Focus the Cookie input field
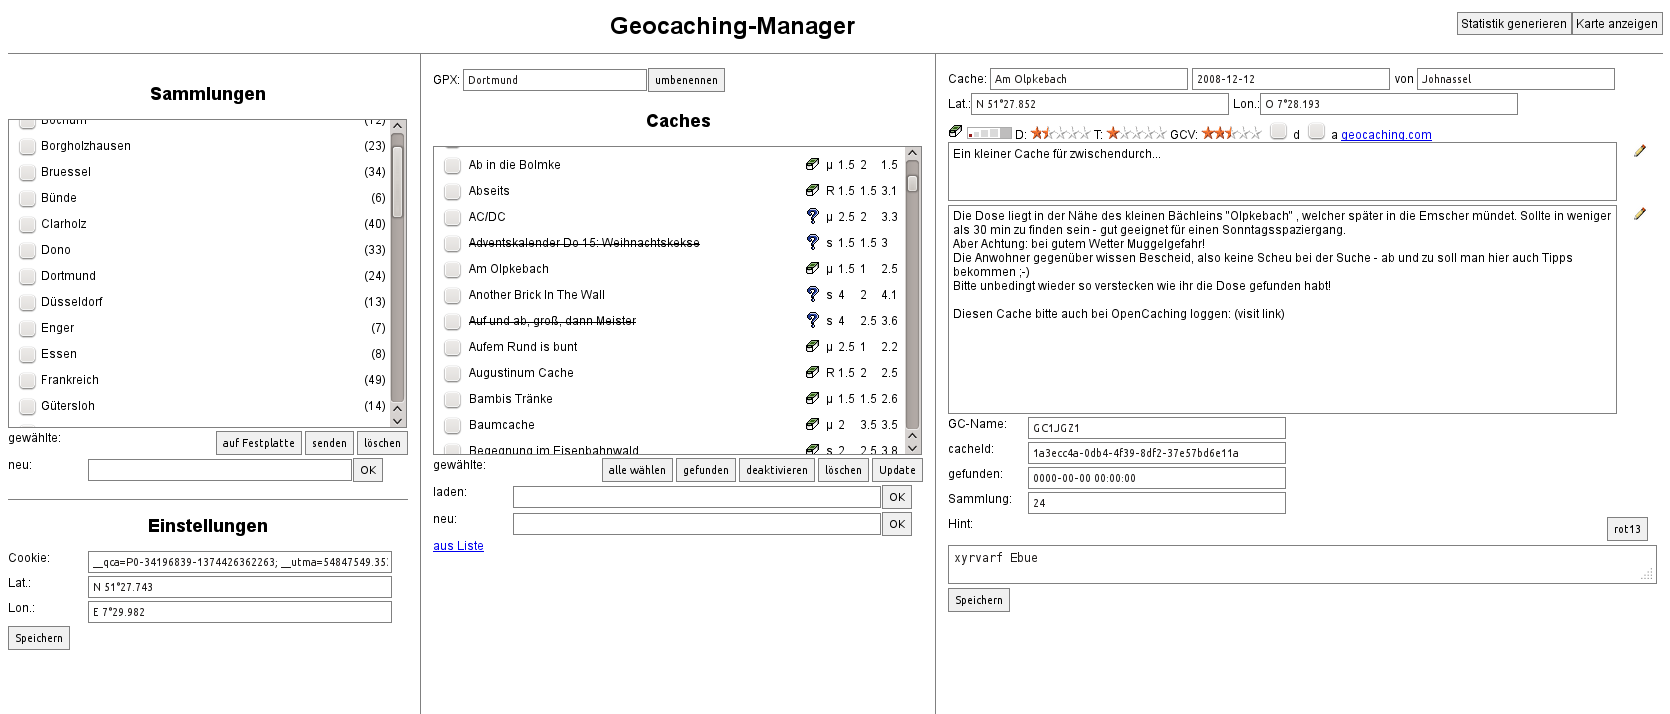 click(240, 562)
